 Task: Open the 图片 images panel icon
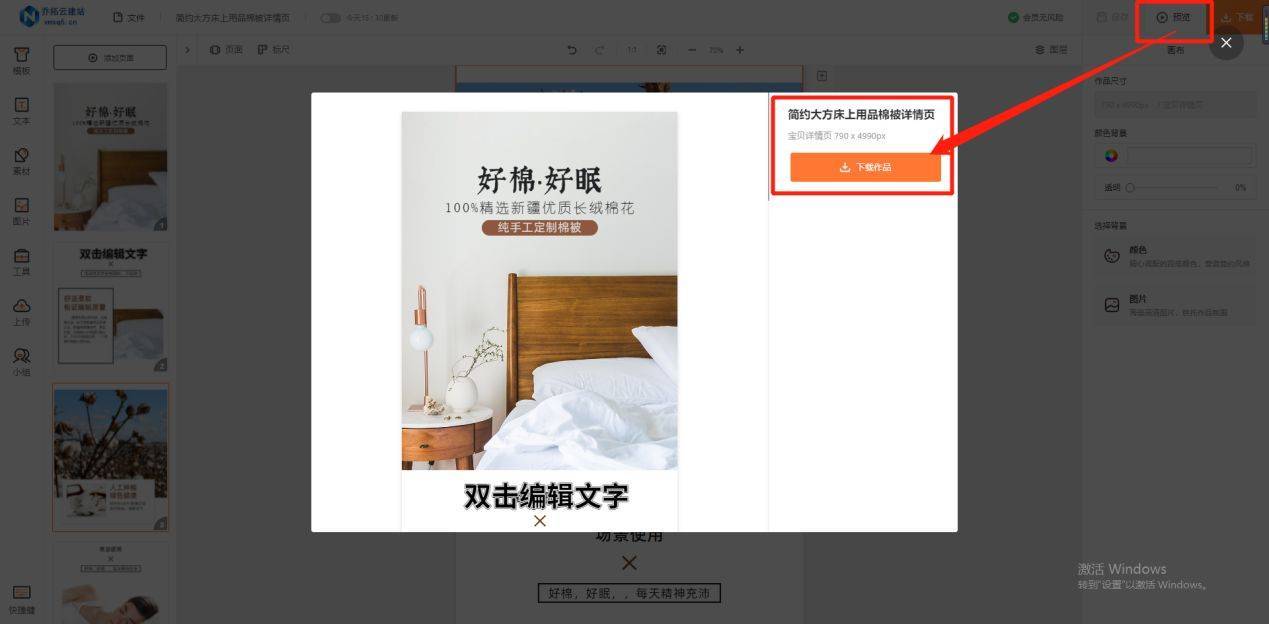21,211
